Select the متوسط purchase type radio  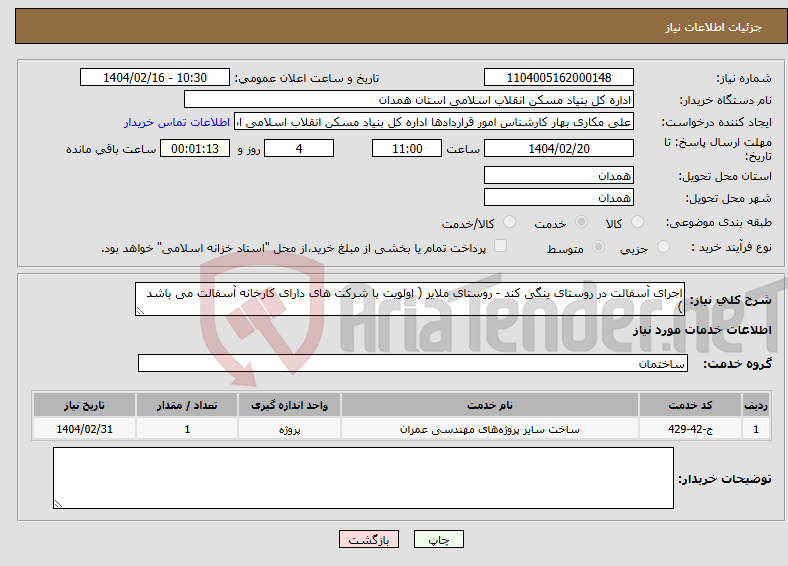pyautogui.click(x=599, y=247)
